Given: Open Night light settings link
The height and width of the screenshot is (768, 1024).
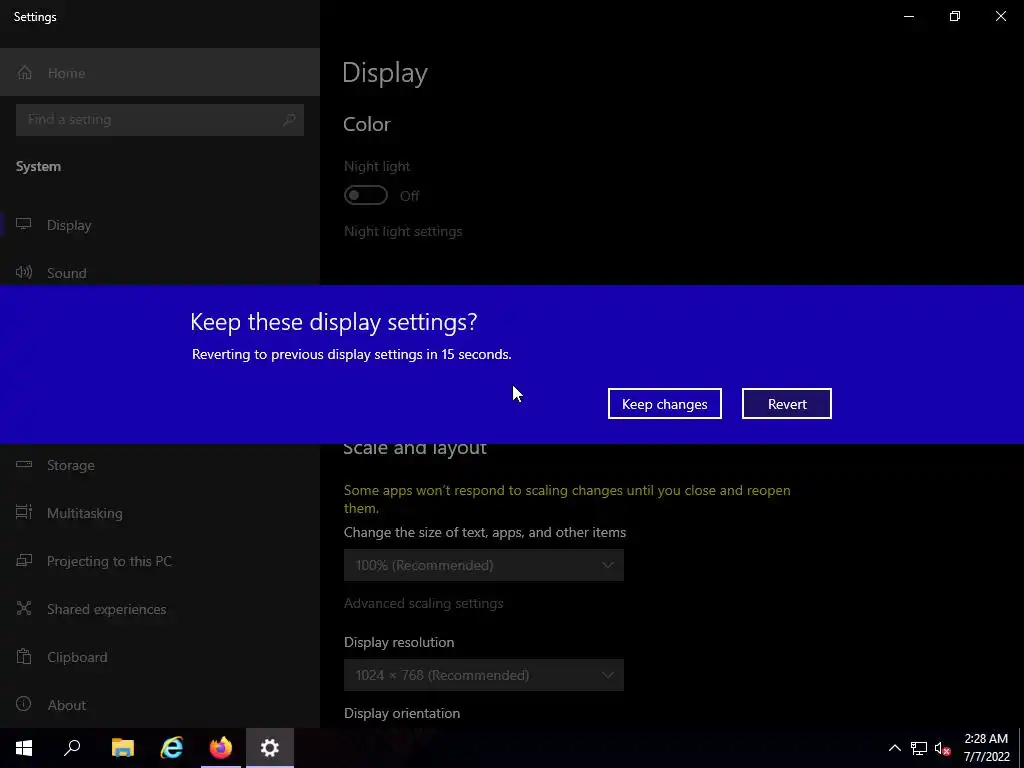Looking at the screenshot, I should coord(403,231).
